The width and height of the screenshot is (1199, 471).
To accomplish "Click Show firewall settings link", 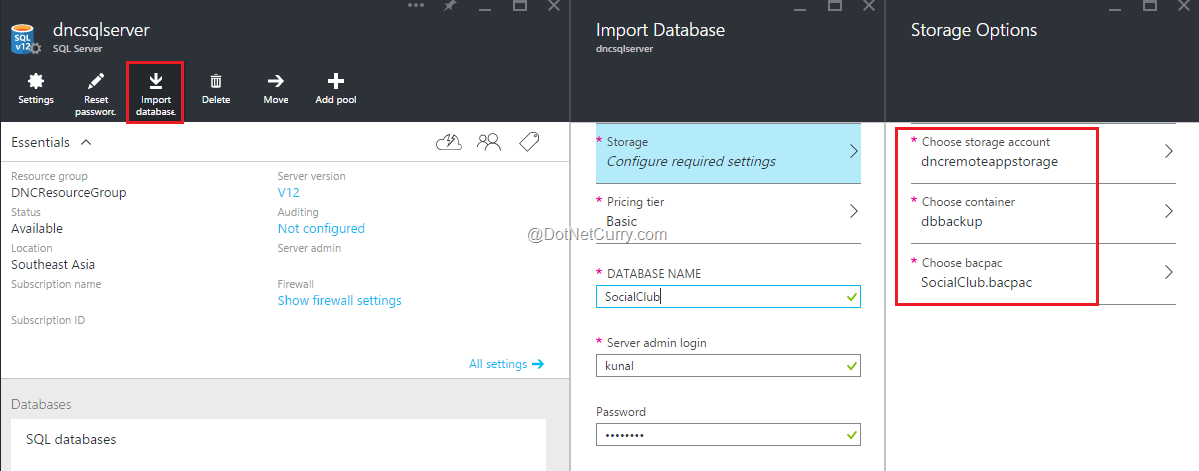I will coord(340,300).
